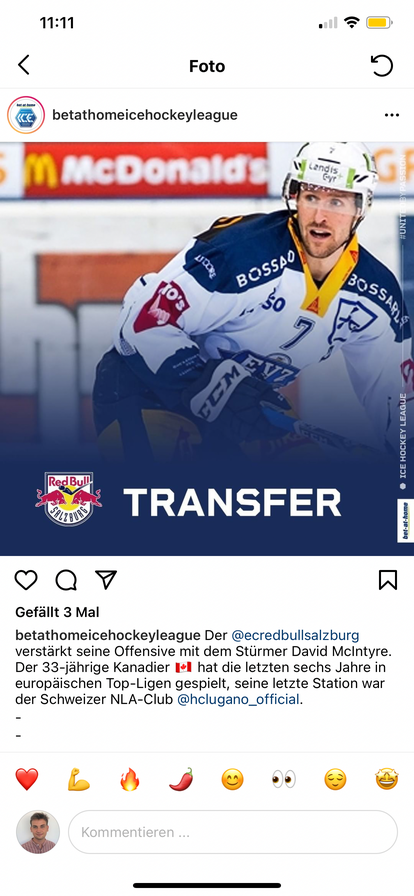414x896 pixels.
Task: Insert flexed biceps emoji reaction
Action: tap(78, 779)
